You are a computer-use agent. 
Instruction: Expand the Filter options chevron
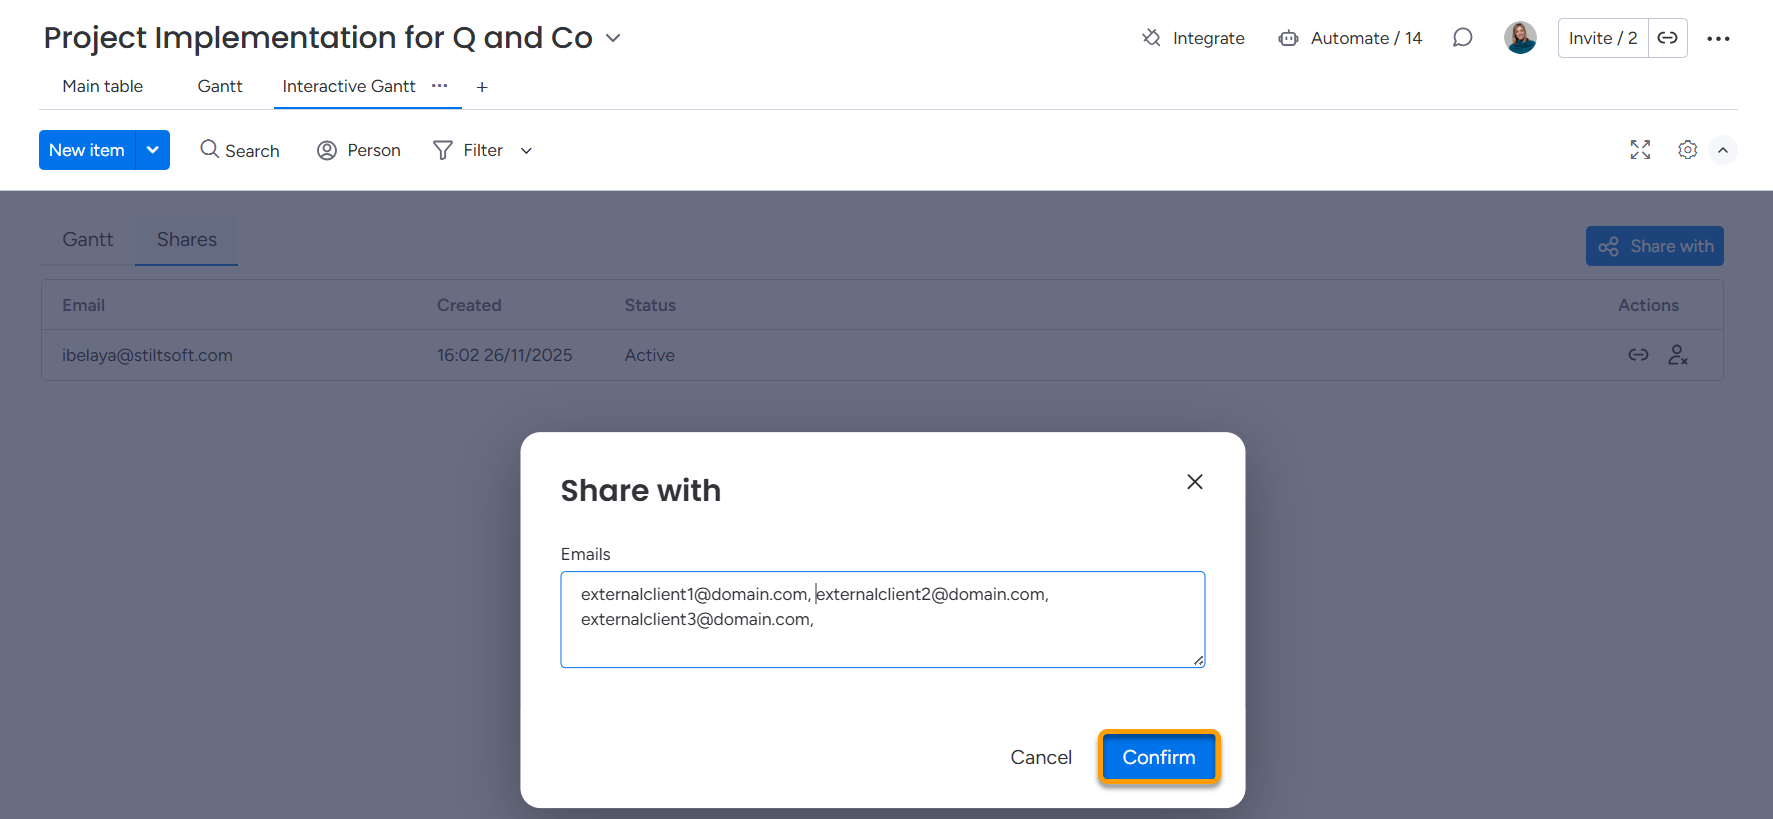coord(526,151)
